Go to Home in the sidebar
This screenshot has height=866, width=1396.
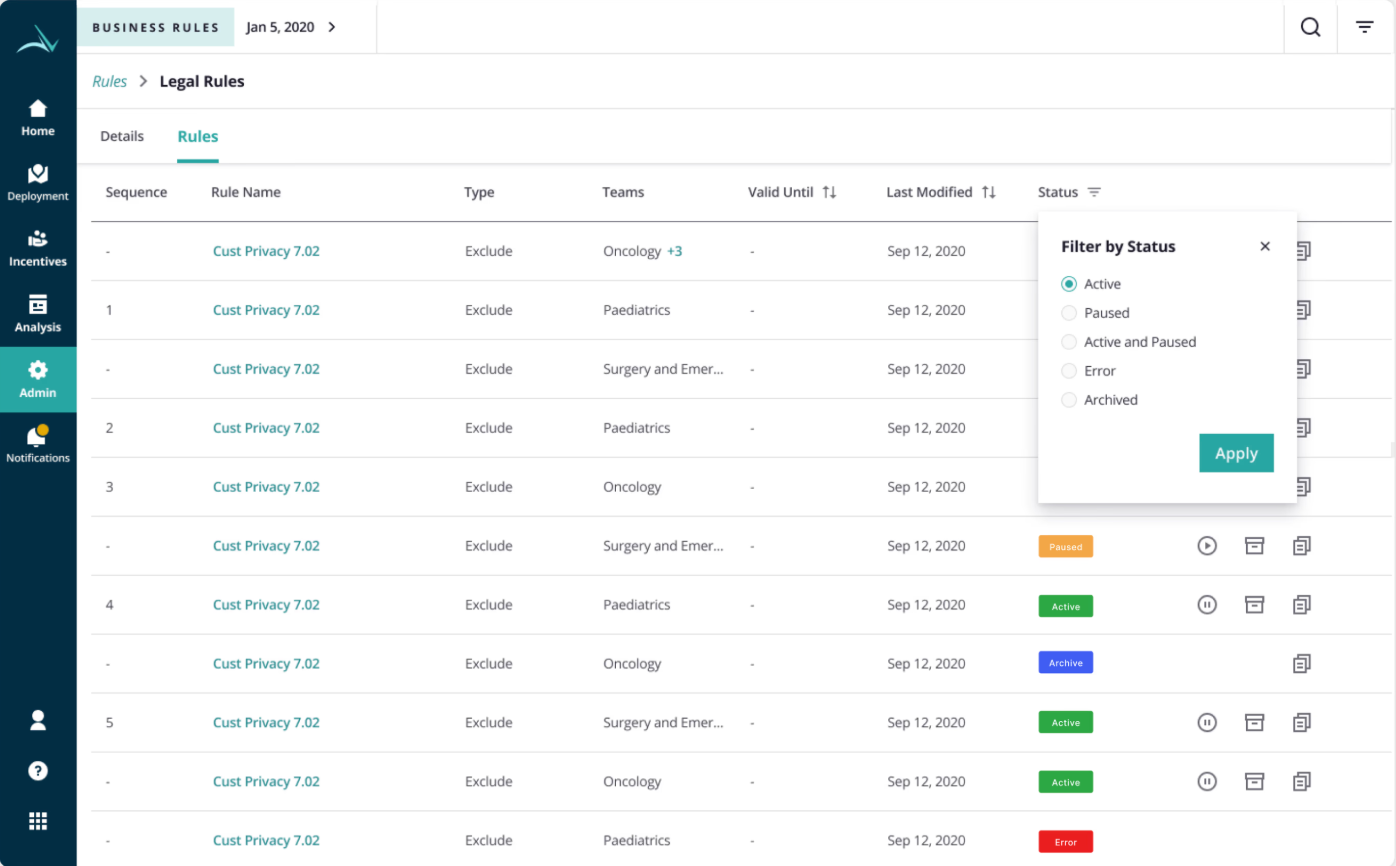tap(38, 118)
